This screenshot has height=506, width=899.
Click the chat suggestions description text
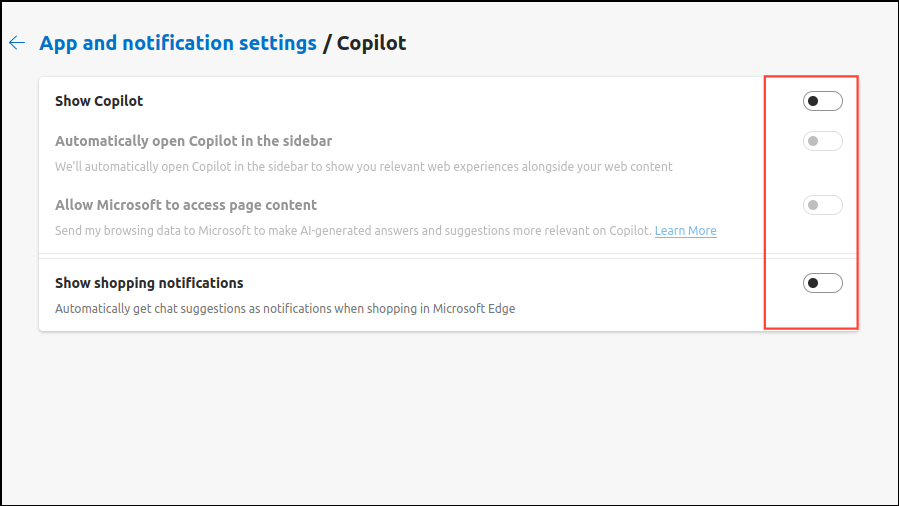point(285,309)
